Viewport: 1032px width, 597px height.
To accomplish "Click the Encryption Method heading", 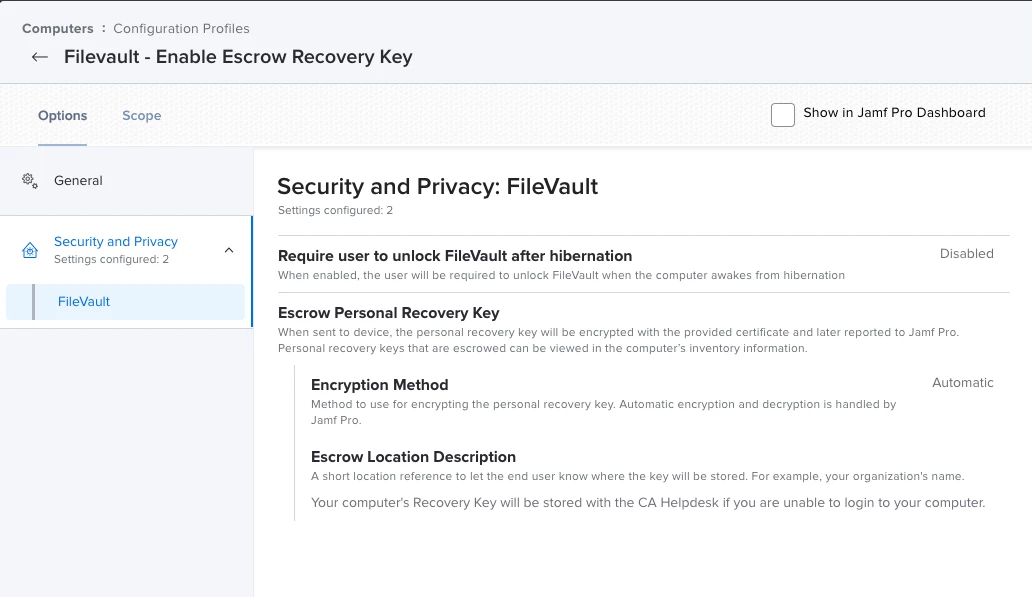I will [x=379, y=384].
